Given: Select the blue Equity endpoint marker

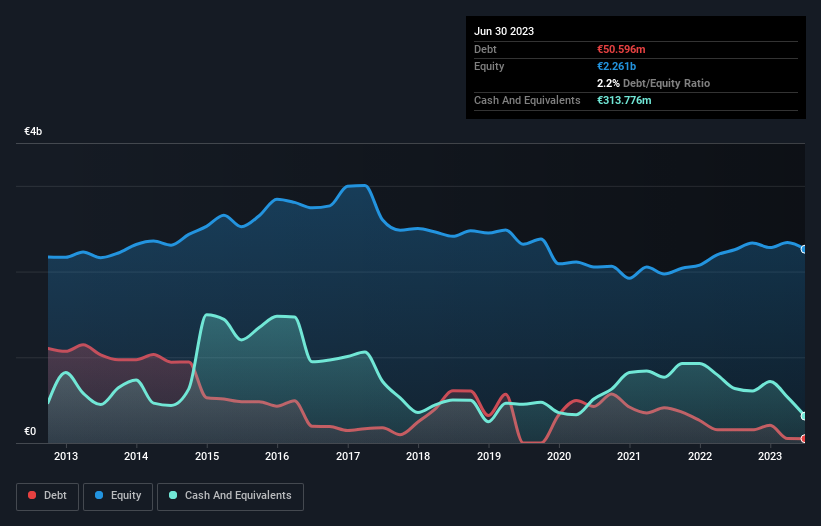Looking at the screenshot, I should point(804,250).
